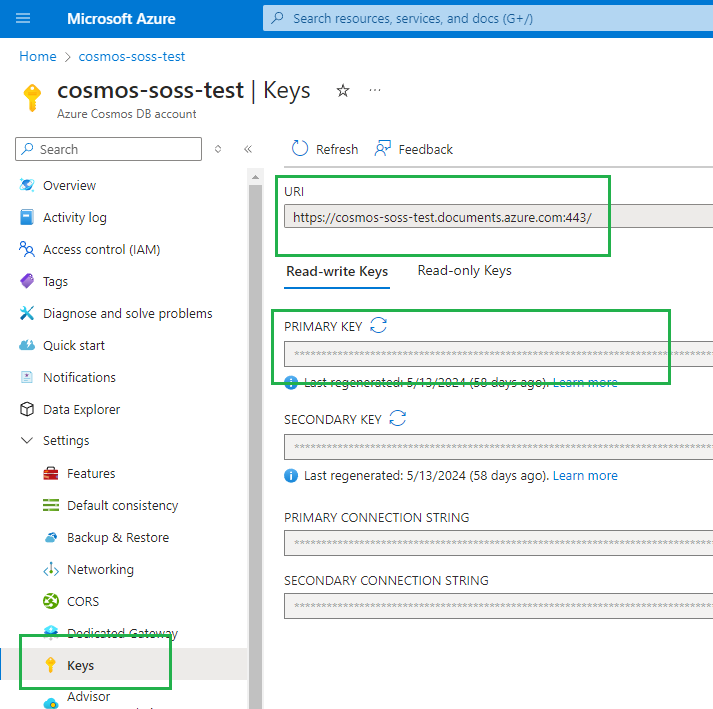Viewport: 713px width, 709px height.
Task: Open Access control (IAM)
Action: coord(101,249)
